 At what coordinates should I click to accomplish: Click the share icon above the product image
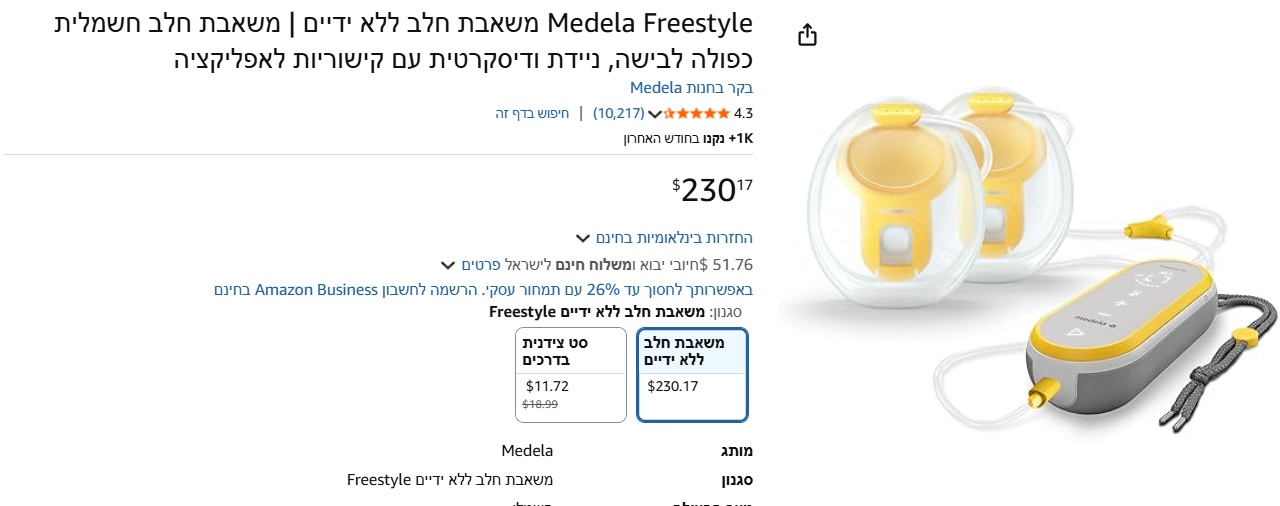(x=808, y=36)
